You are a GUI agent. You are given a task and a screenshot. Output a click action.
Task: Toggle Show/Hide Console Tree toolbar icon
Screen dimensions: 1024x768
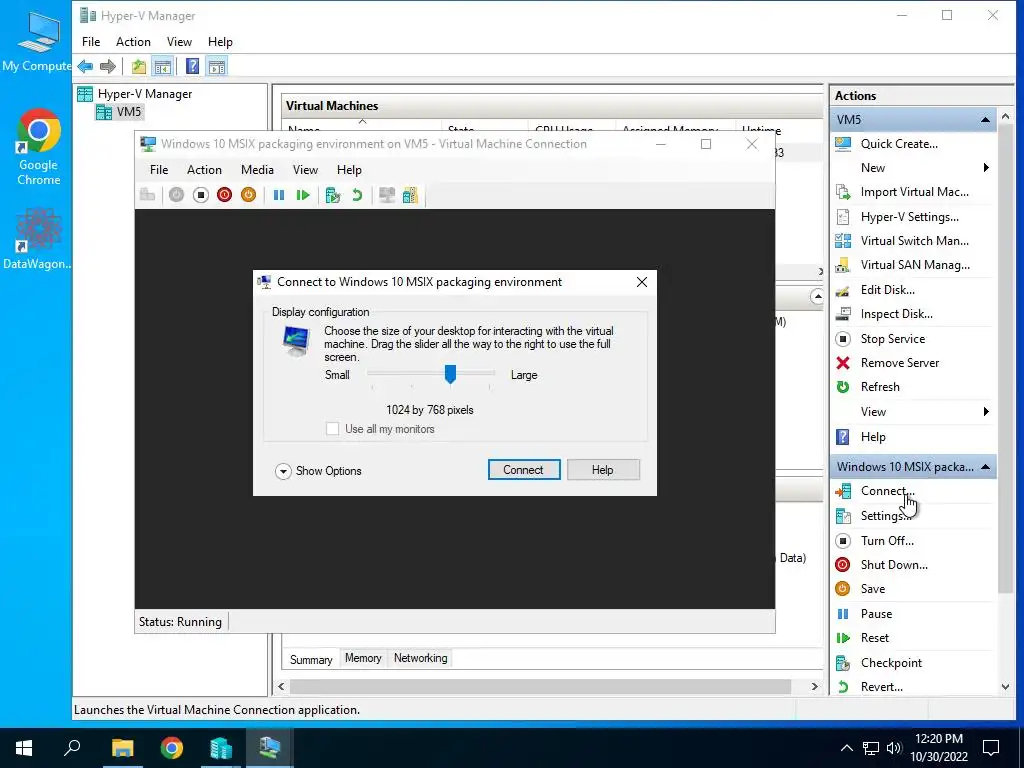pos(162,66)
